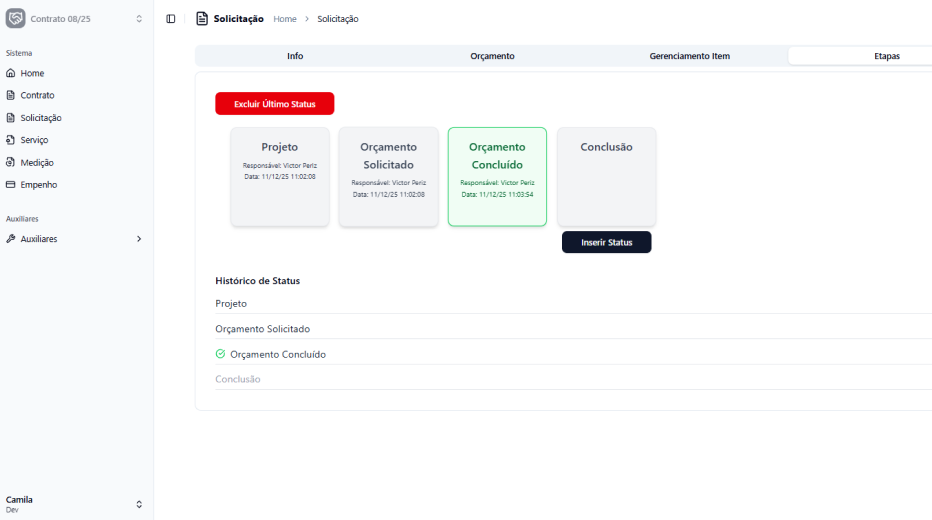The height and width of the screenshot is (520, 932).
Task: Click the Contrato document icon
Action: click(11, 95)
